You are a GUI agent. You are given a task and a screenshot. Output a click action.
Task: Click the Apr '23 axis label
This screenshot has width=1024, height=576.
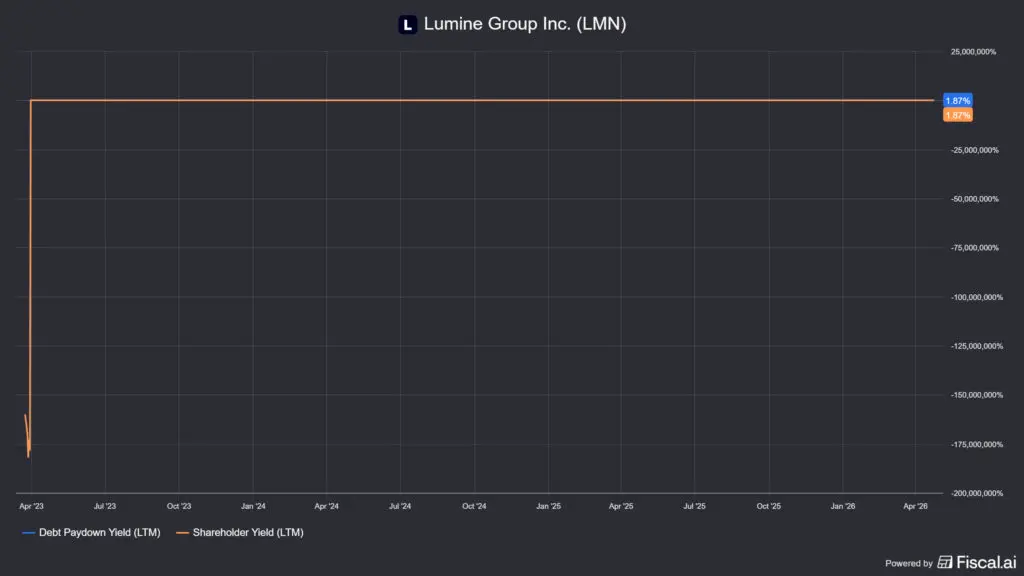[x=31, y=506]
